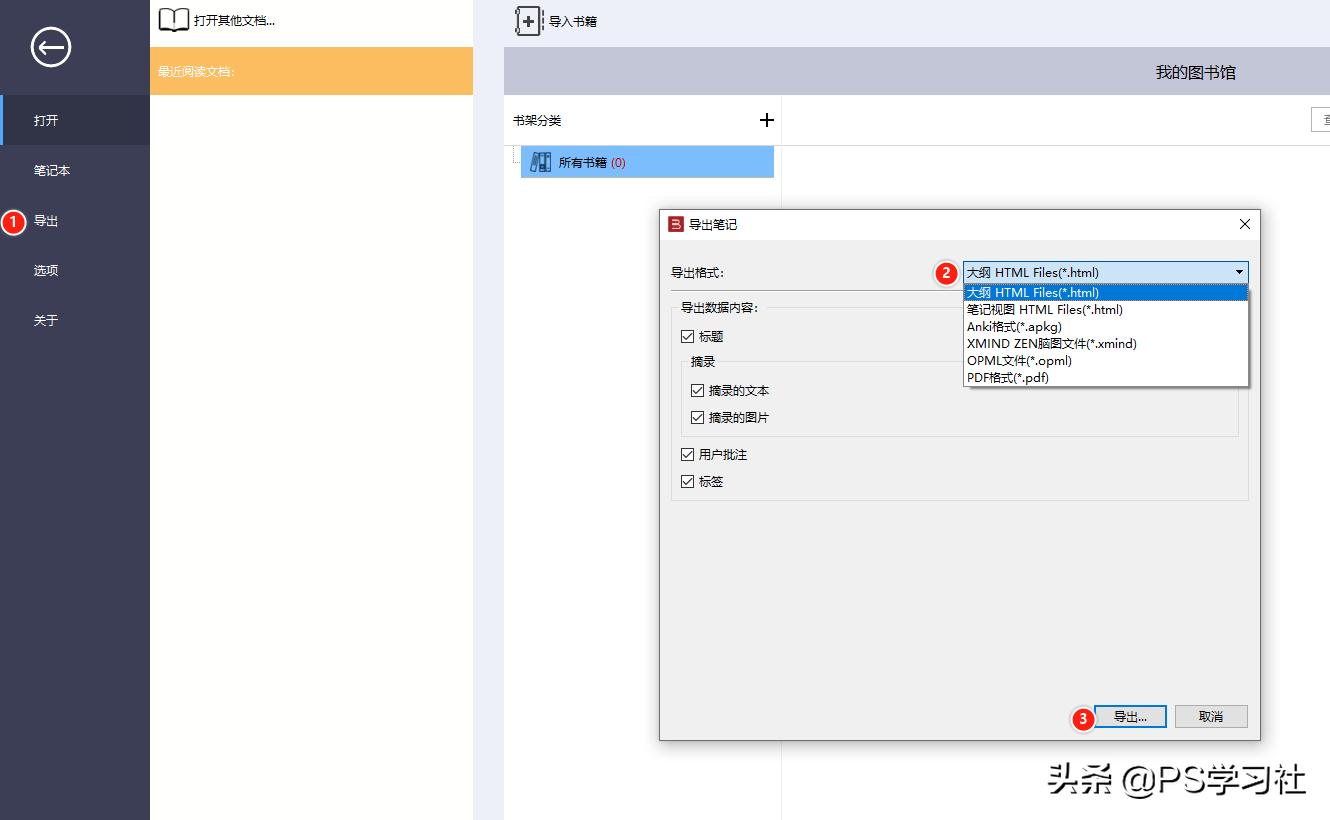Uncheck the 摘录的文本 checkbox
The image size is (1330, 820).
click(x=697, y=391)
